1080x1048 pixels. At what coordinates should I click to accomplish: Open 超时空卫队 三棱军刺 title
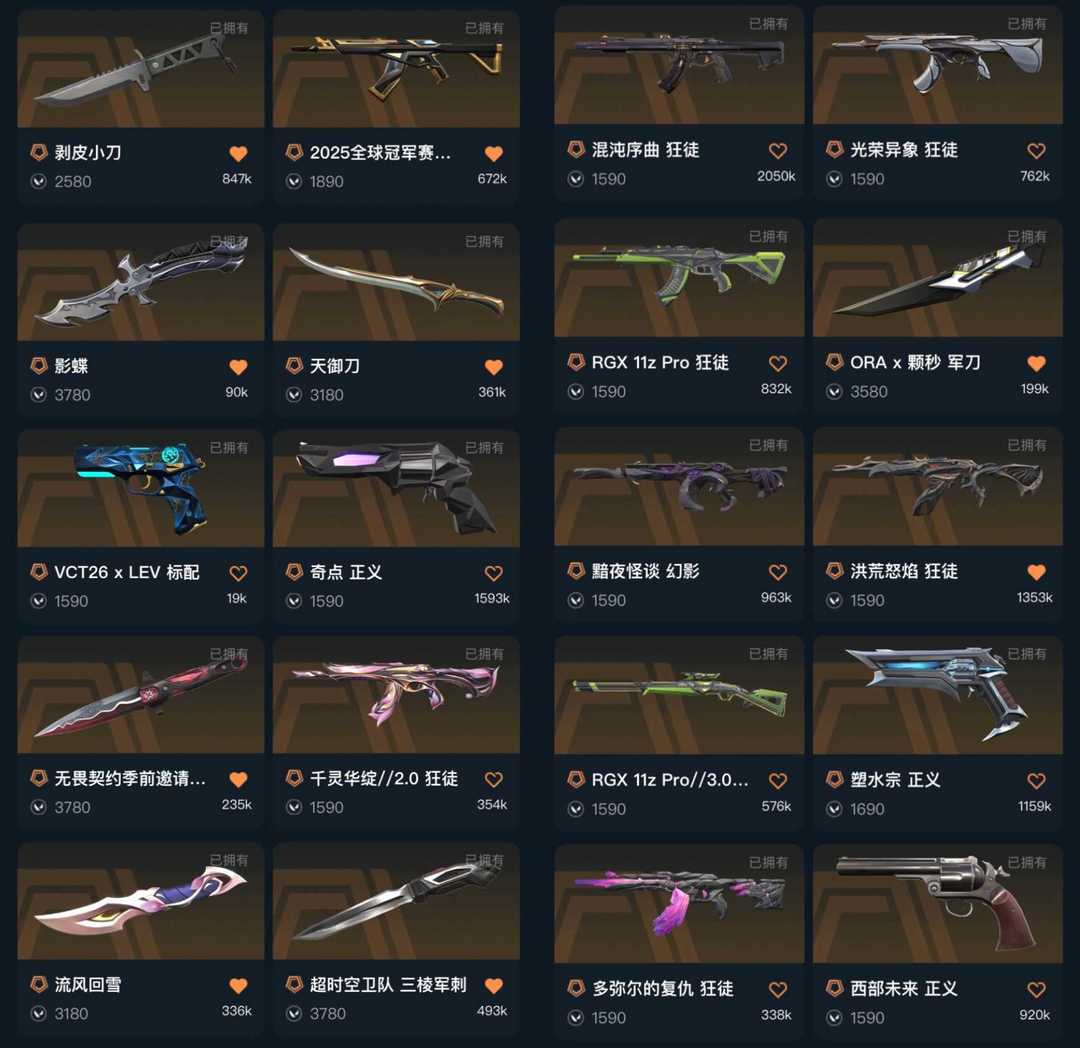click(x=388, y=985)
